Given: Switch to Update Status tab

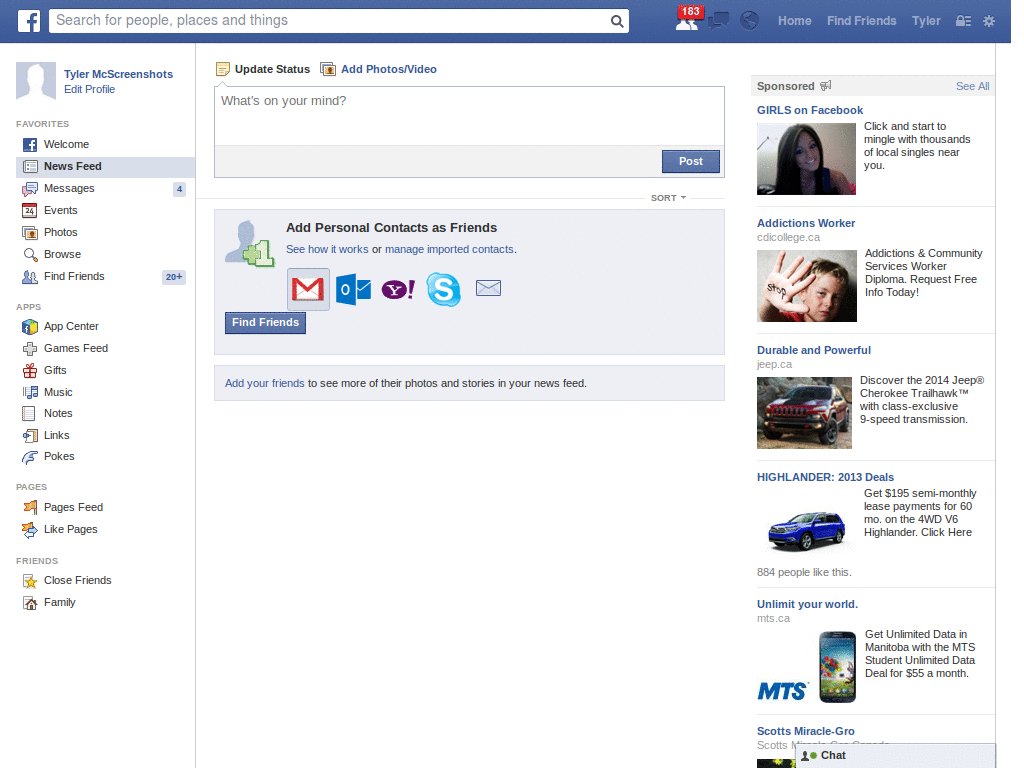Looking at the screenshot, I should [x=263, y=69].
